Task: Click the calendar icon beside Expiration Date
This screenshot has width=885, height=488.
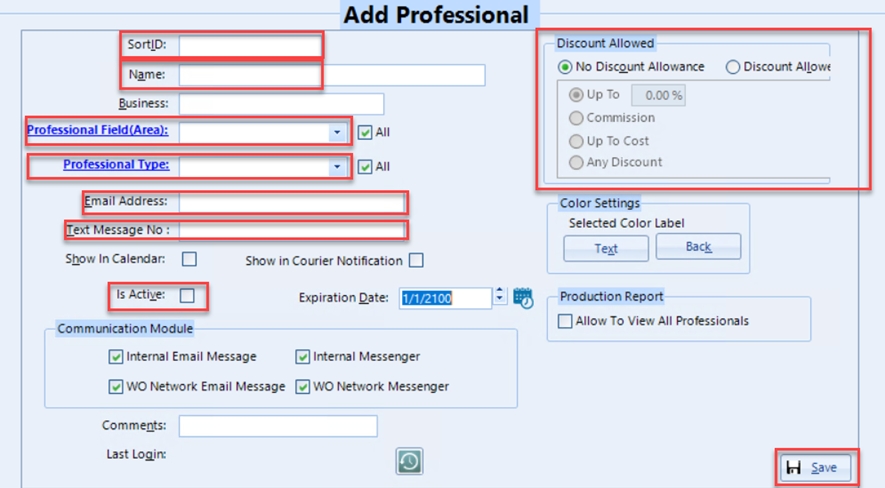Action: pyautogui.click(x=523, y=297)
